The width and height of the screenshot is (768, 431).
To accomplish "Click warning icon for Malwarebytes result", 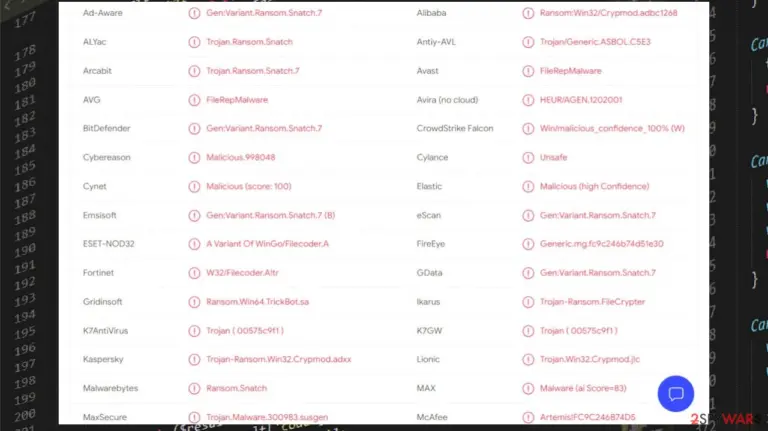I will click(194, 388).
